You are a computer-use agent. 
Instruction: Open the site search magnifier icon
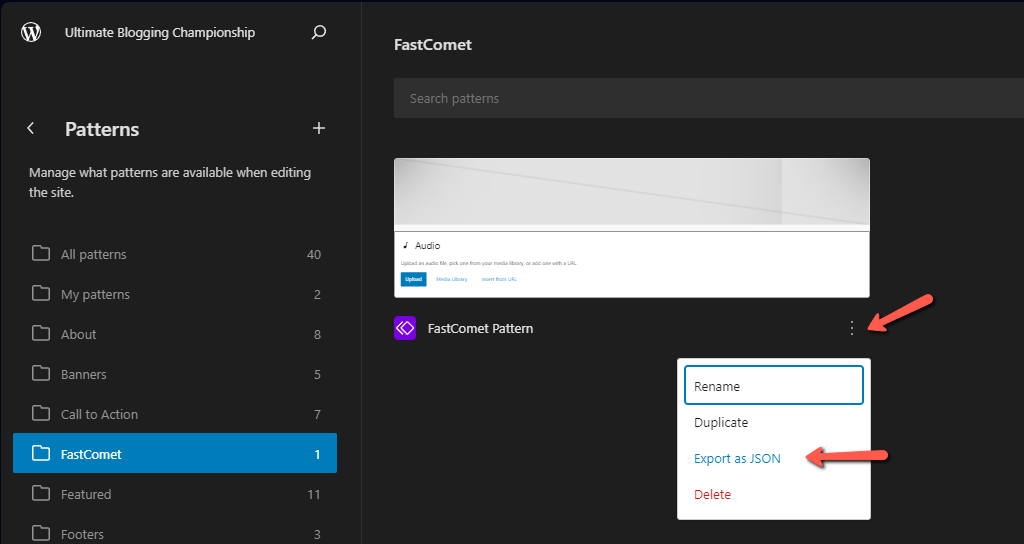319,32
